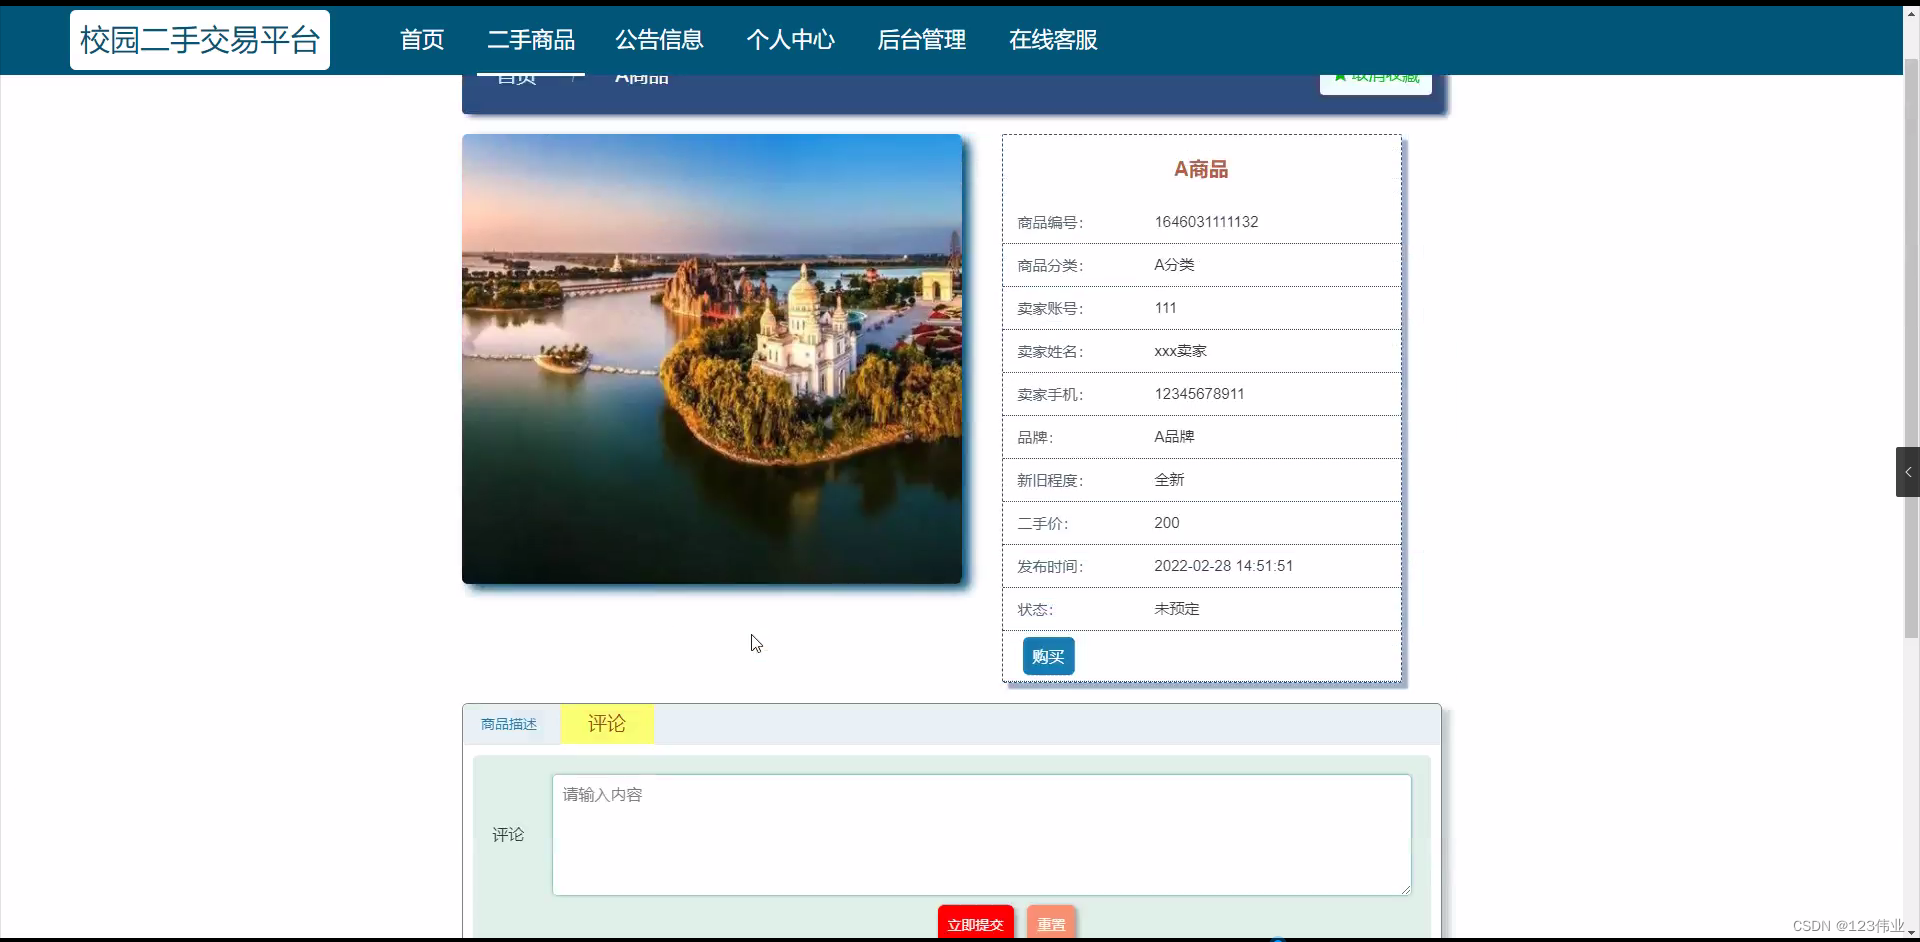Click the 购买 button to buy A商品

click(x=1047, y=656)
